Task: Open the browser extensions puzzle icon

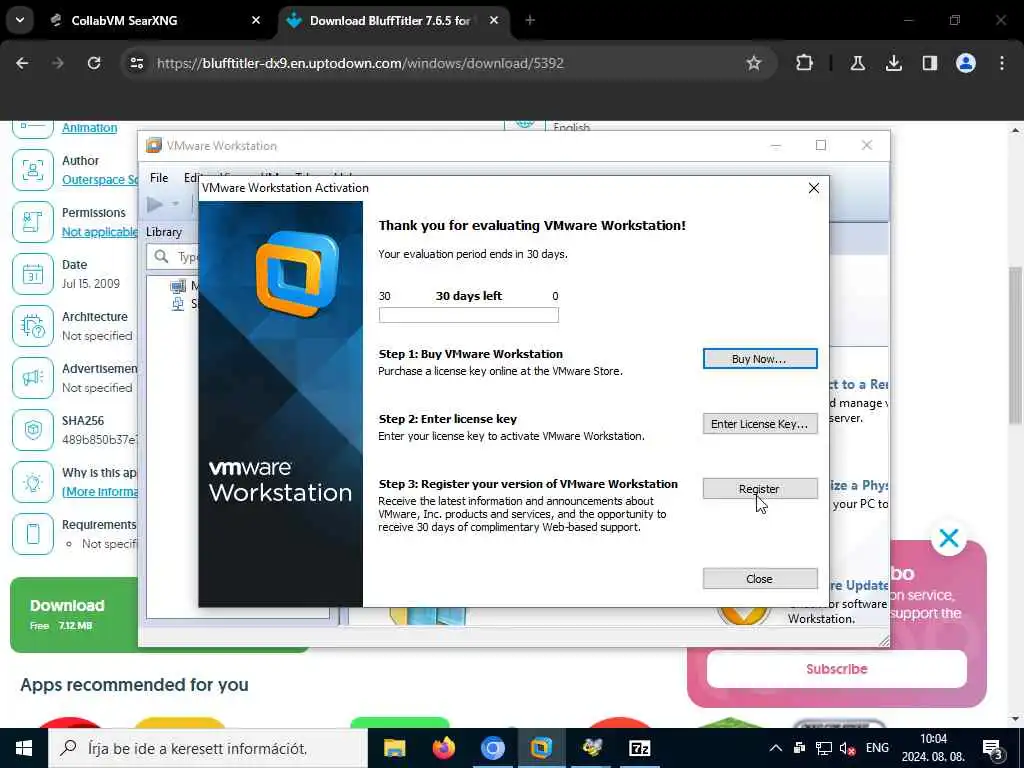Action: [805, 63]
